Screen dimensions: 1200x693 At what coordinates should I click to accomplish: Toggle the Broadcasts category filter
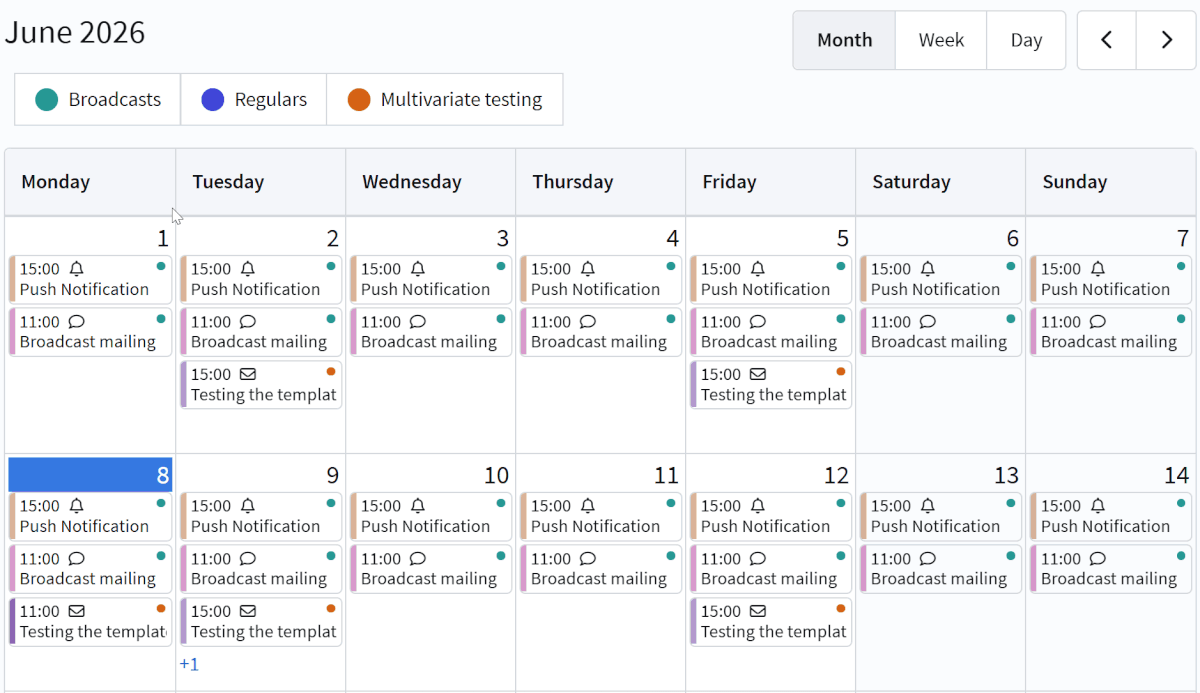pyautogui.click(x=98, y=99)
